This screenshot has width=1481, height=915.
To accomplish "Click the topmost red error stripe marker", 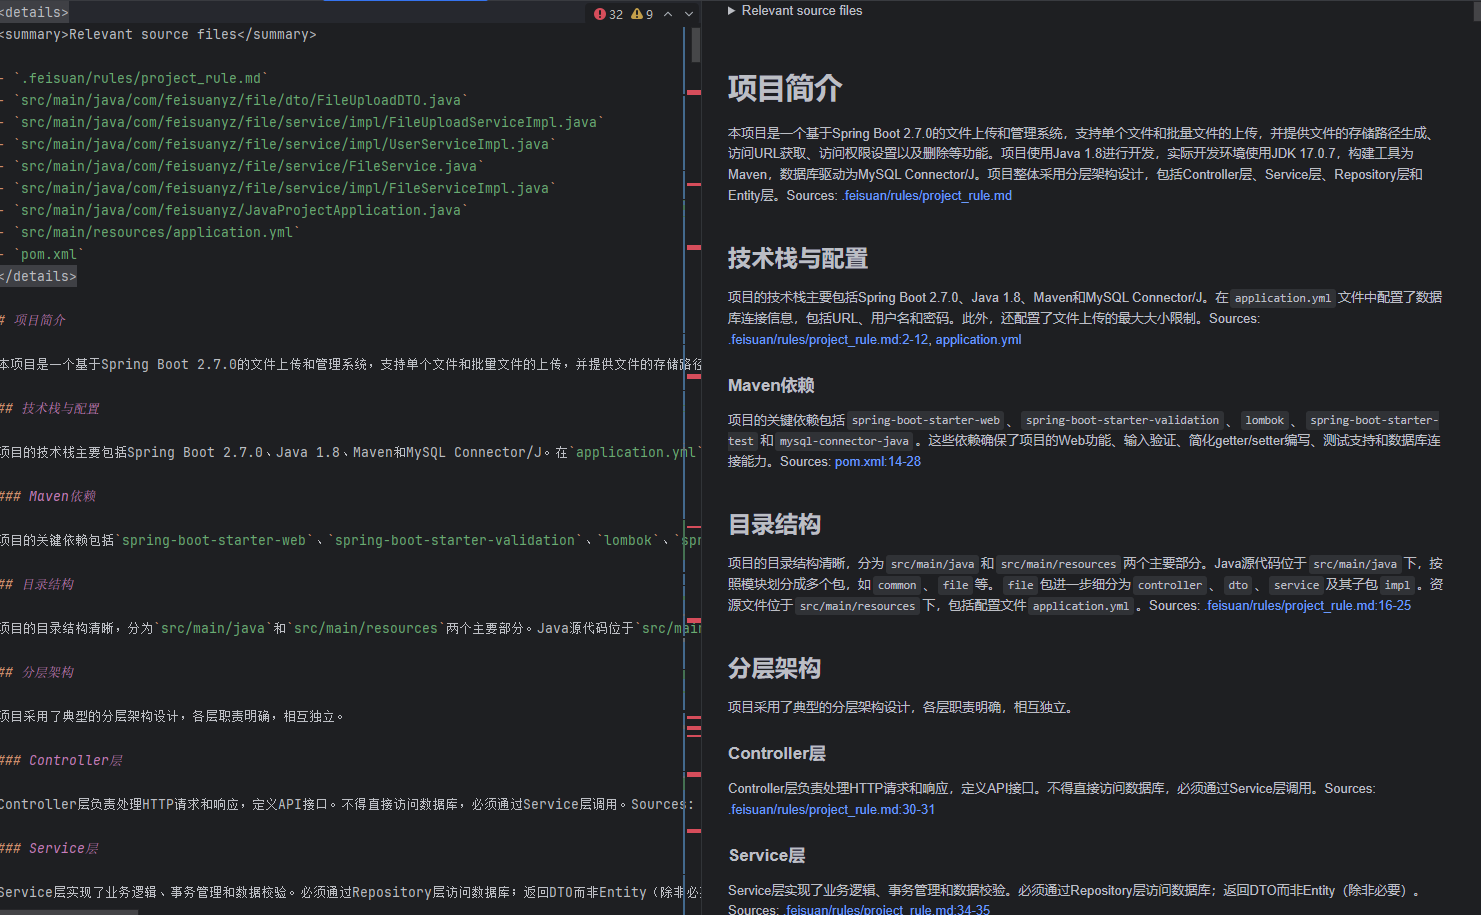I will click(694, 92).
